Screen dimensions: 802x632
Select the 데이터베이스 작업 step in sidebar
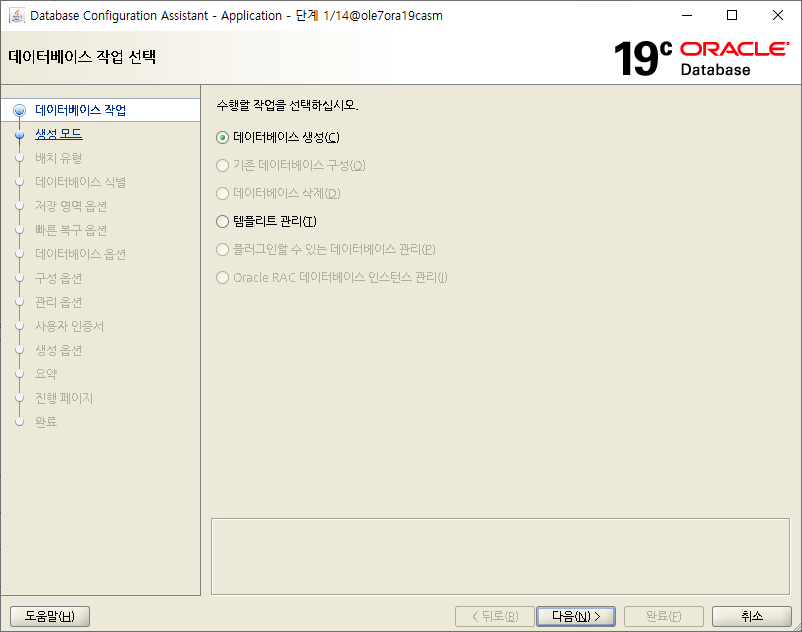pyautogui.click(x=80, y=110)
